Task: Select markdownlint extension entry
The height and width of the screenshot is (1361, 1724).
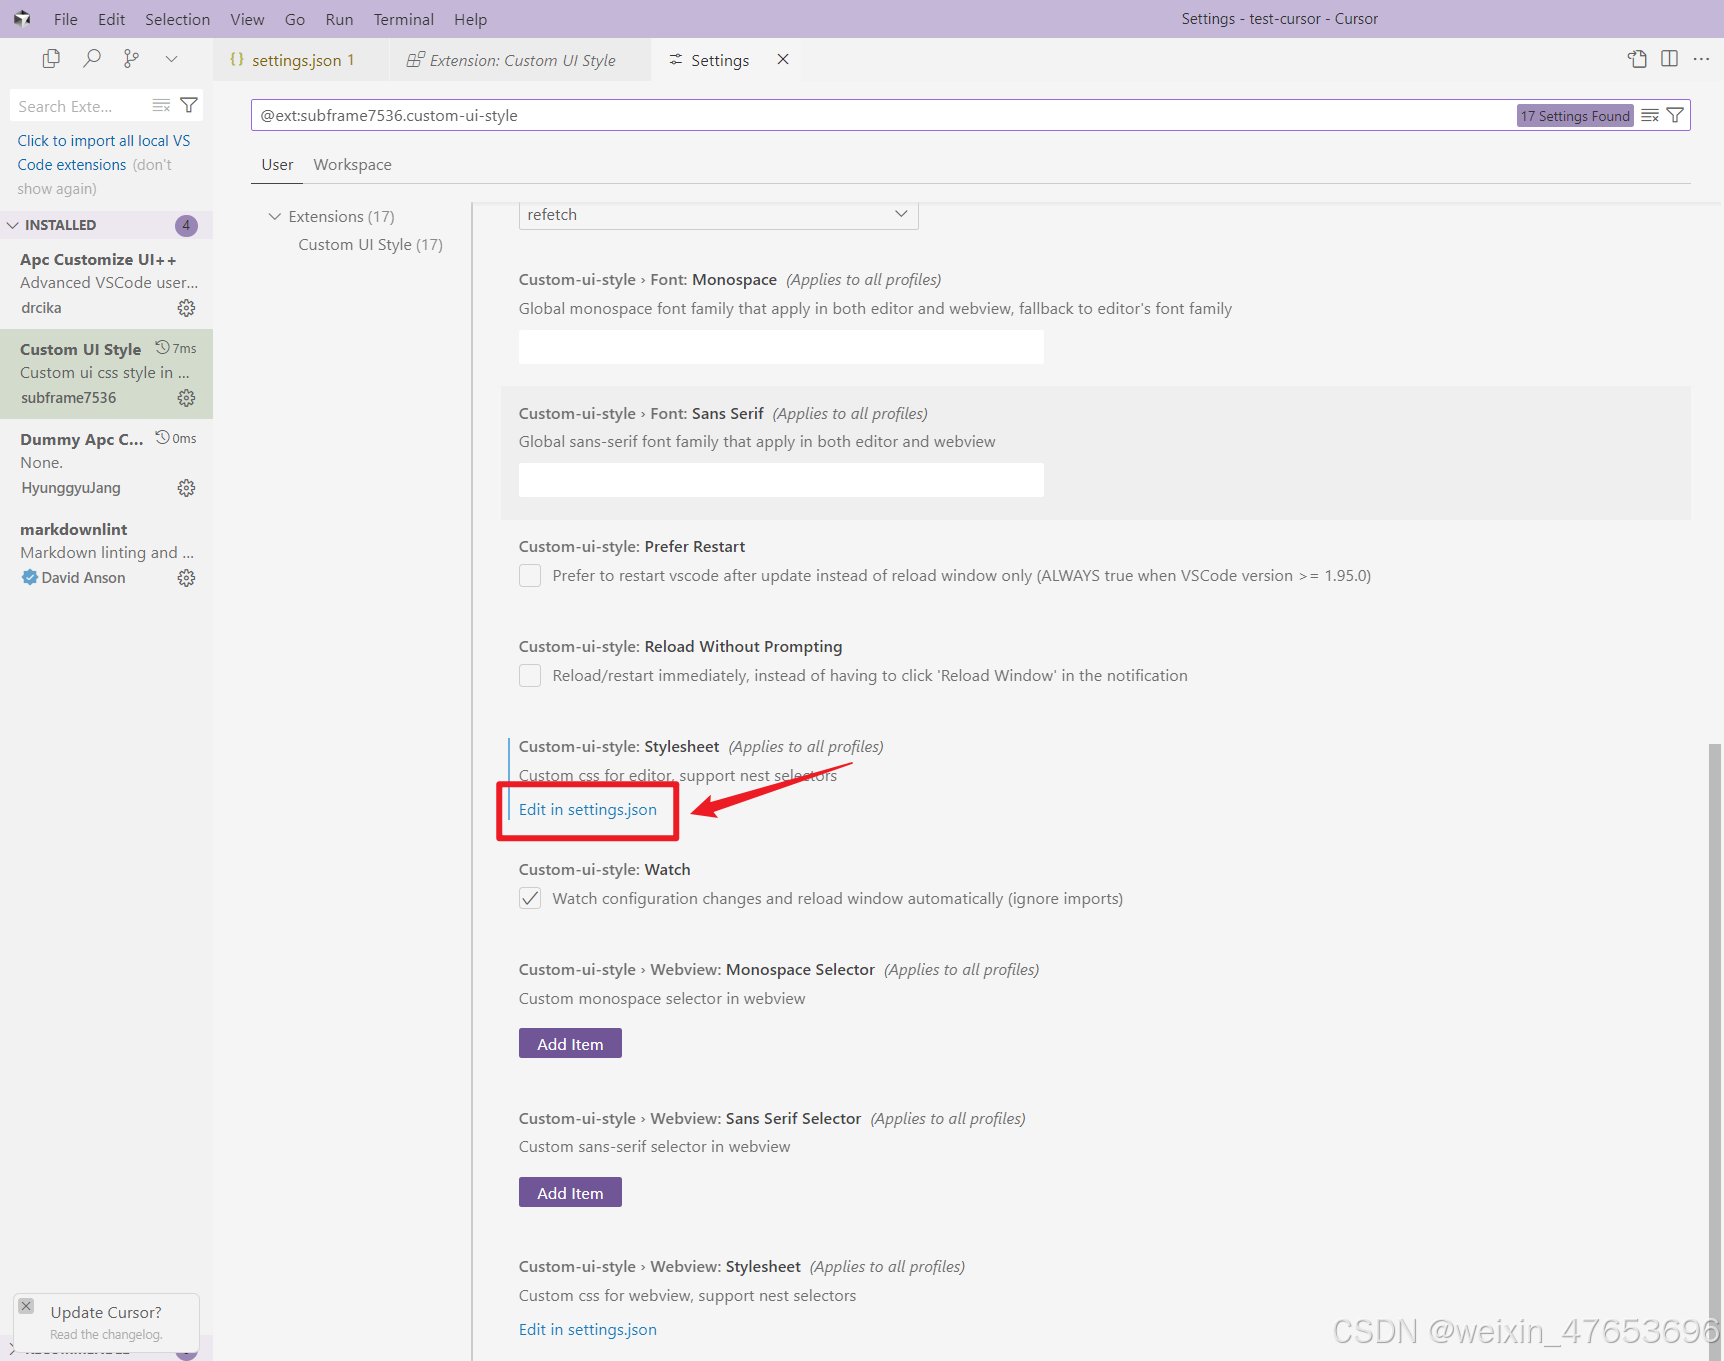Action: (106, 554)
